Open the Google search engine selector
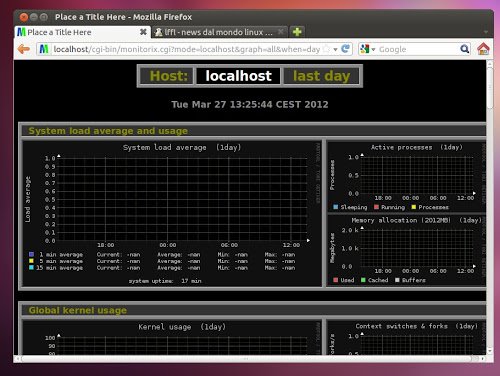The image size is (500, 376). (x=368, y=49)
